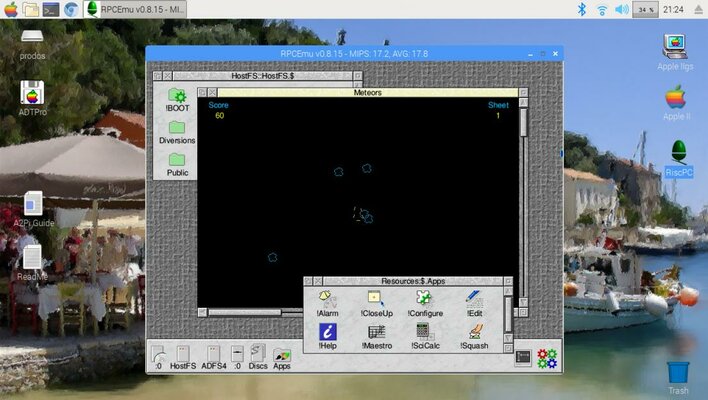Toggle size of HostFS::HostFS.$ window
Image resolution: width=708 pixels, height=400 pixels.
(358, 76)
